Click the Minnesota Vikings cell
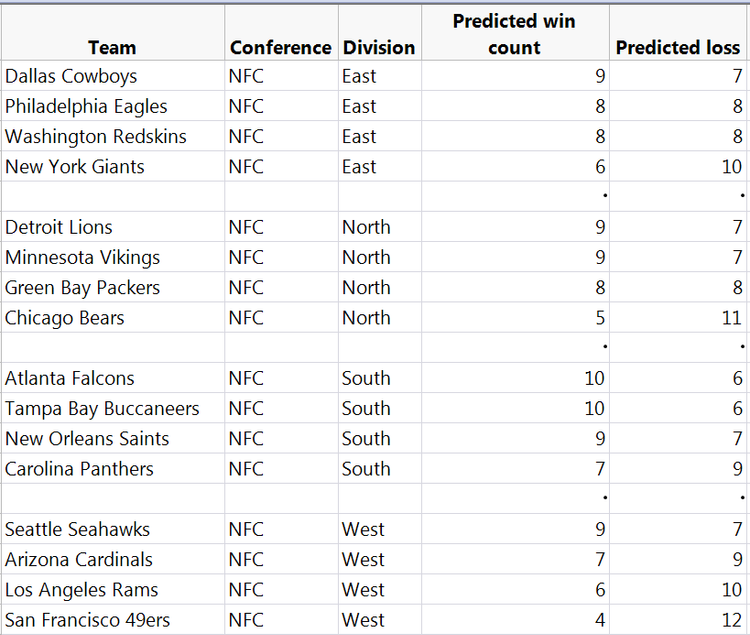Image resolution: width=750 pixels, height=635 pixels. tap(82, 257)
